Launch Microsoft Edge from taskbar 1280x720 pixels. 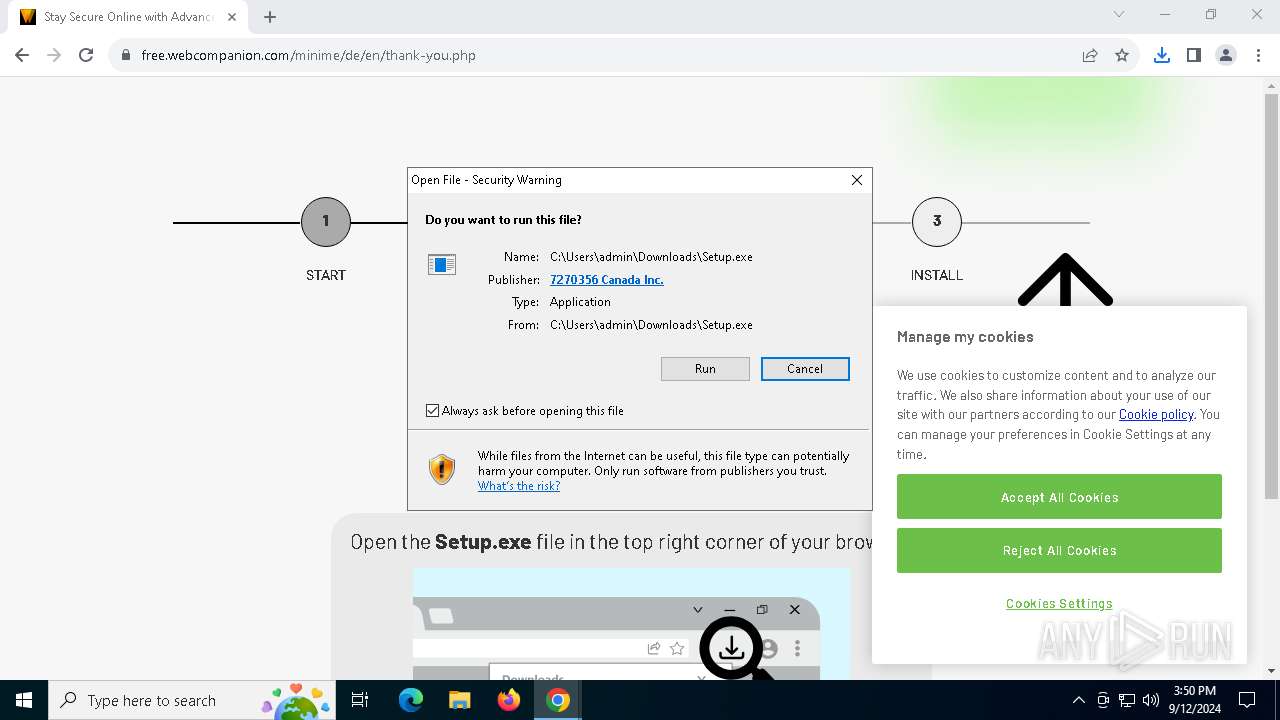click(x=411, y=700)
